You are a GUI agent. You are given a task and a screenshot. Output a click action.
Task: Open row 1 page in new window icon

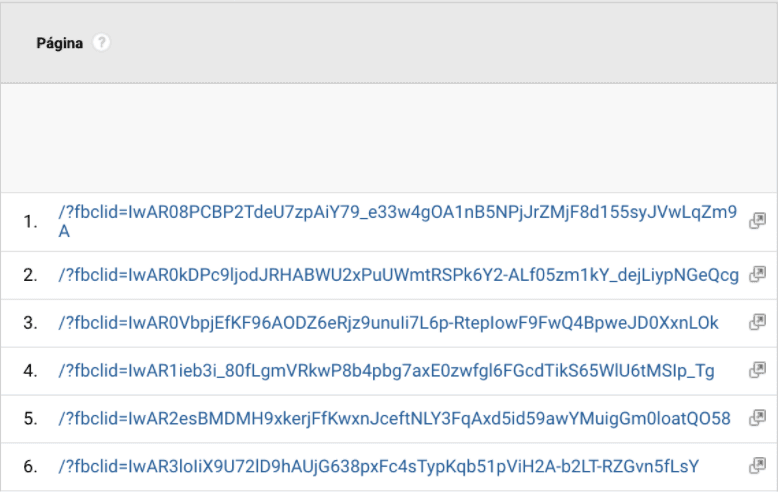757,220
